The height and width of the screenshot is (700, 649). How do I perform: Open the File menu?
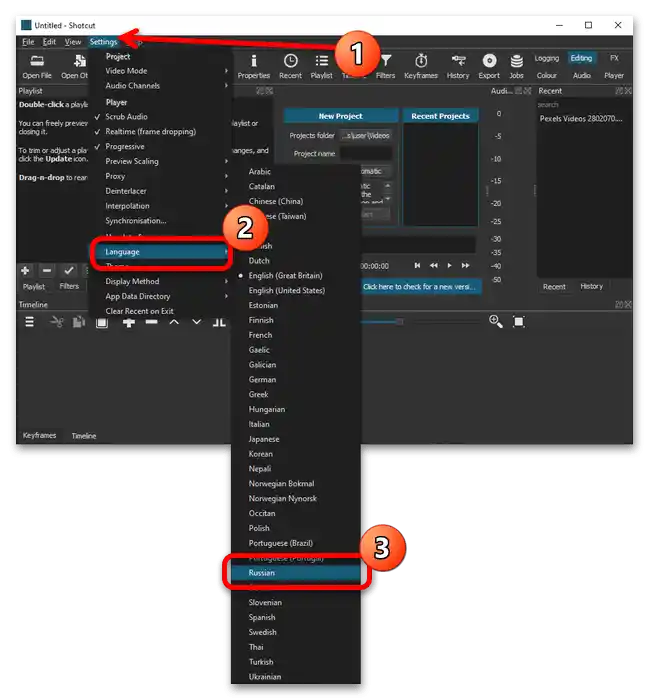click(x=28, y=42)
